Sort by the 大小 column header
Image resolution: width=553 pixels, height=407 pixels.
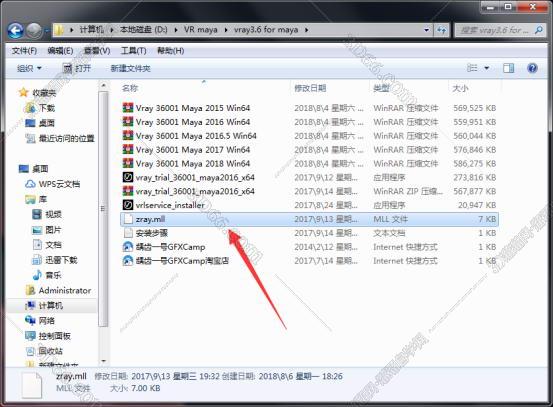461,88
